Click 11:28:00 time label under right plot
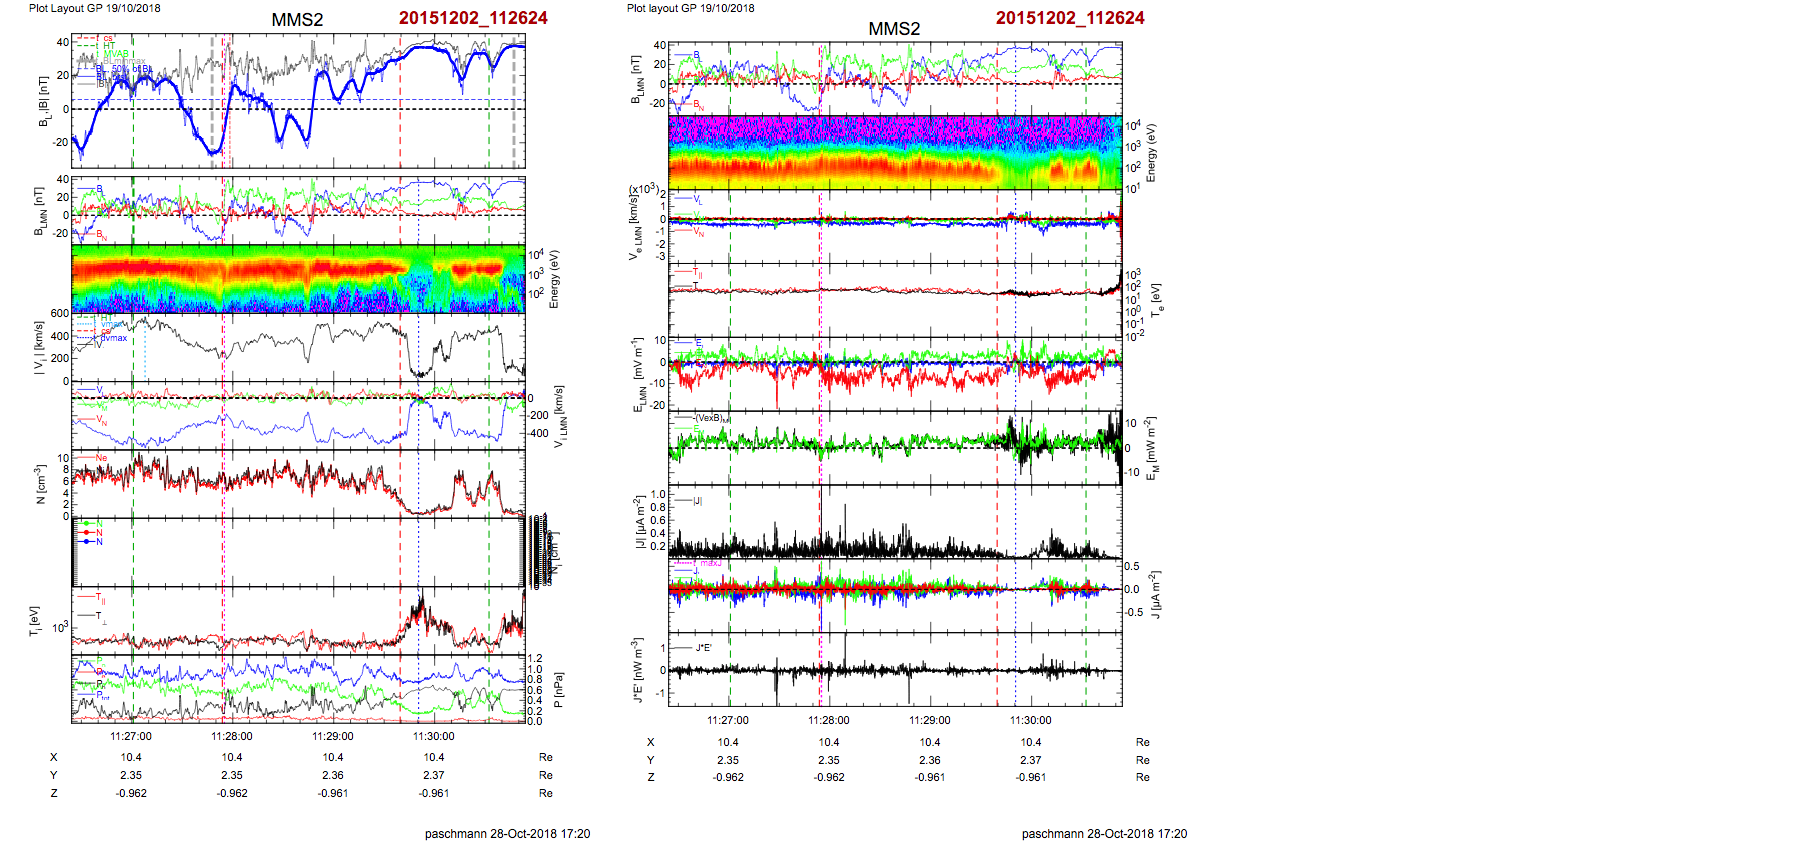This screenshot has height=841, width=1804. (829, 720)
